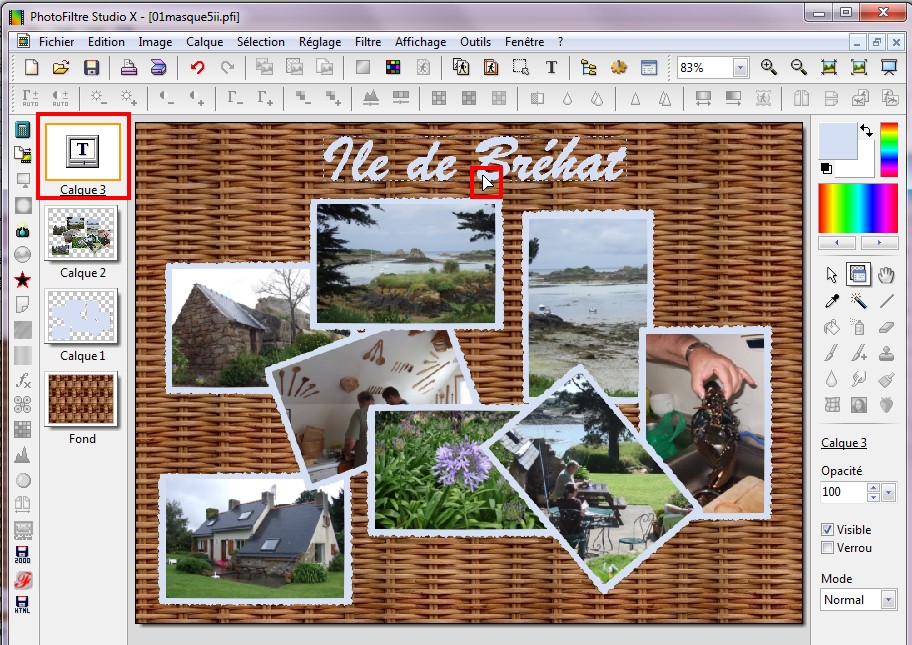This screenshot has width=912, height=645.
Task: Click the background color swatch
Action: (x=865, y=168)
